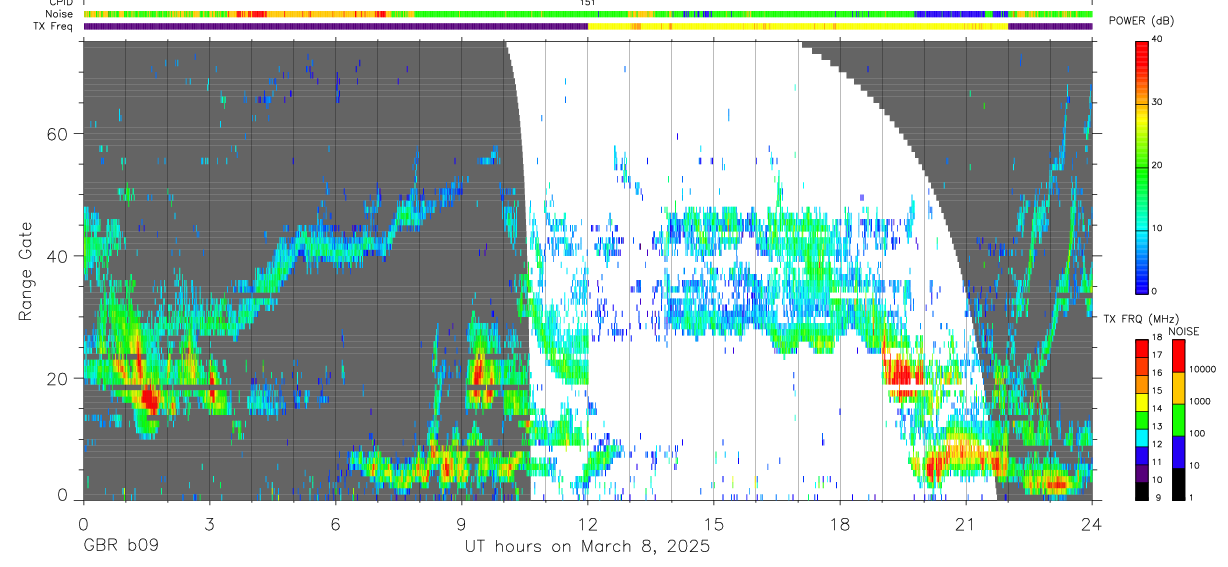Viewport: 1228px width, 567px height.
Task: Pick the red 17-18 MHz frequency swatch
Action: pyautogui.click(x=1141, y=349)
